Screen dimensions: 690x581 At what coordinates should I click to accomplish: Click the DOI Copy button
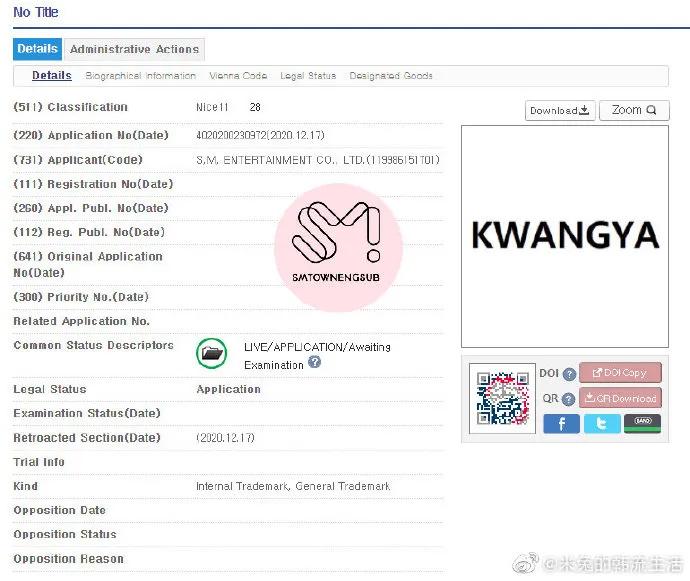[x=620, y=373]
